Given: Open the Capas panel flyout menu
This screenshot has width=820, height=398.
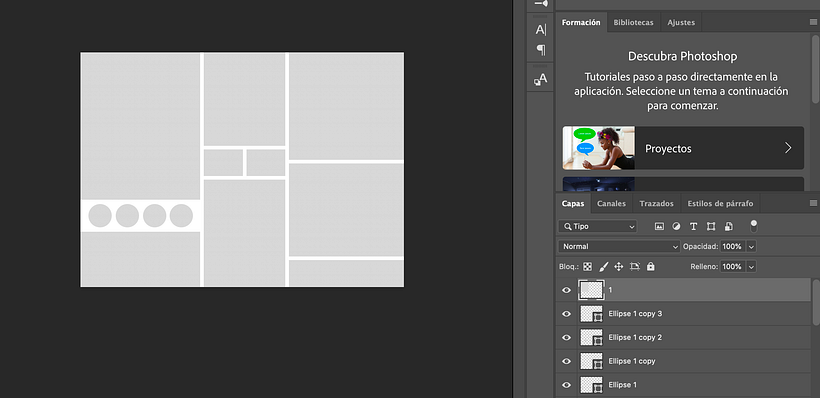Looking at the screenshot, I should [x=813, y=203].
